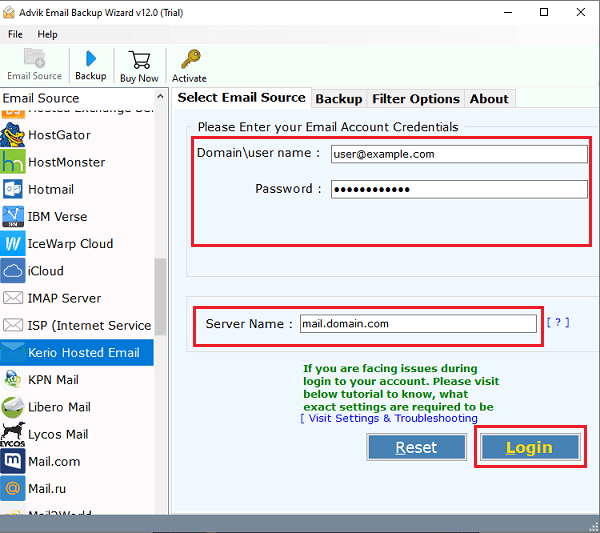
Task: Select the Hotmail text entry
Action: 51,189
